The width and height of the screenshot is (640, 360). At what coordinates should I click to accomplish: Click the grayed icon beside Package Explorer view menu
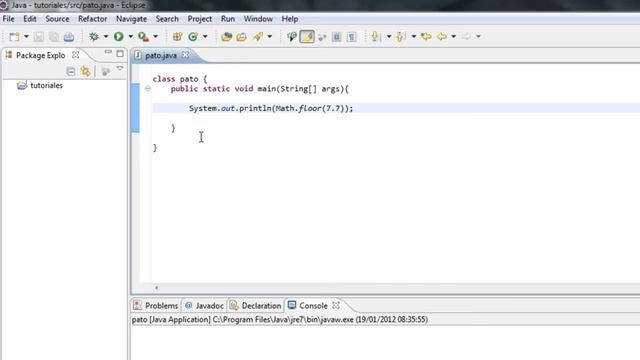106,72
